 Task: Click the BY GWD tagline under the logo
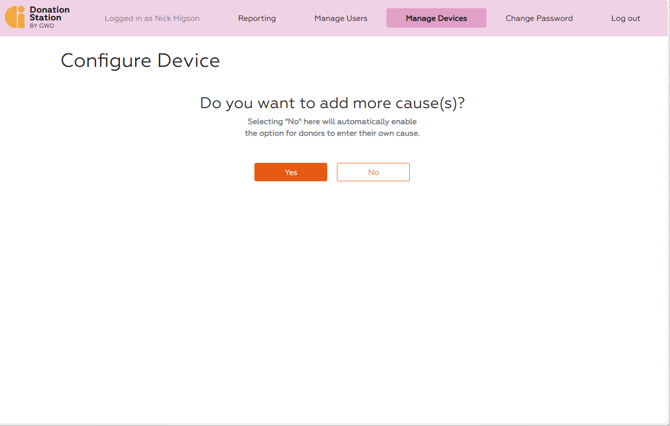[42, 26]
